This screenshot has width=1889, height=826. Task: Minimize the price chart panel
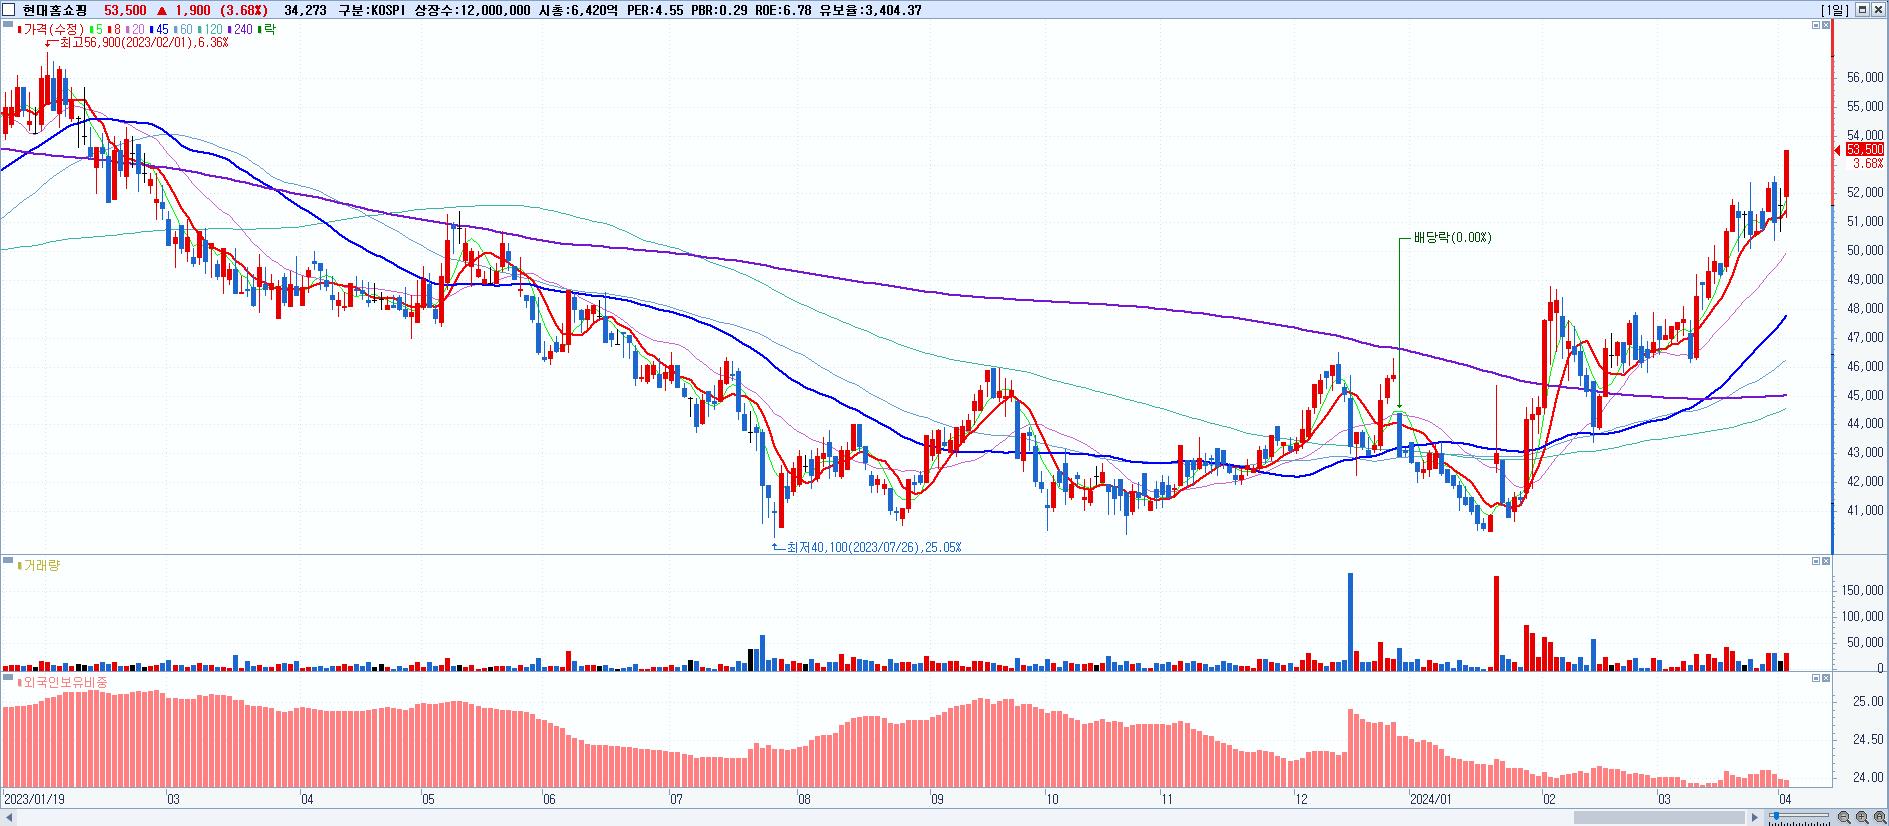coord(1816,25)
